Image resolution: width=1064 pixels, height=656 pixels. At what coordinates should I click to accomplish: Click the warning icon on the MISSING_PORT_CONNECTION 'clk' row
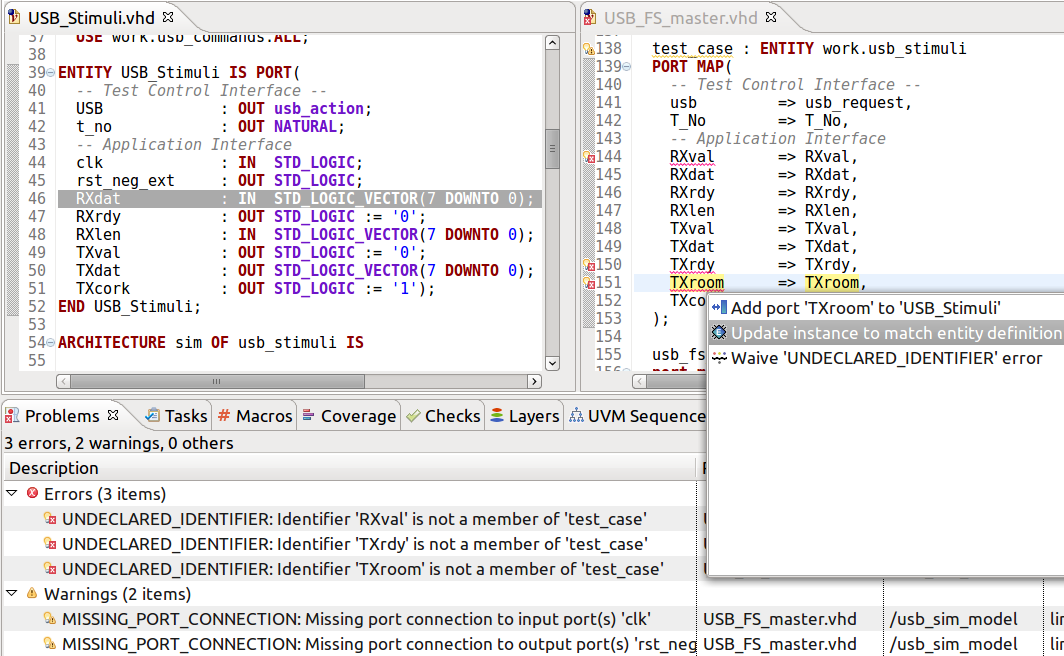[50, 618]
